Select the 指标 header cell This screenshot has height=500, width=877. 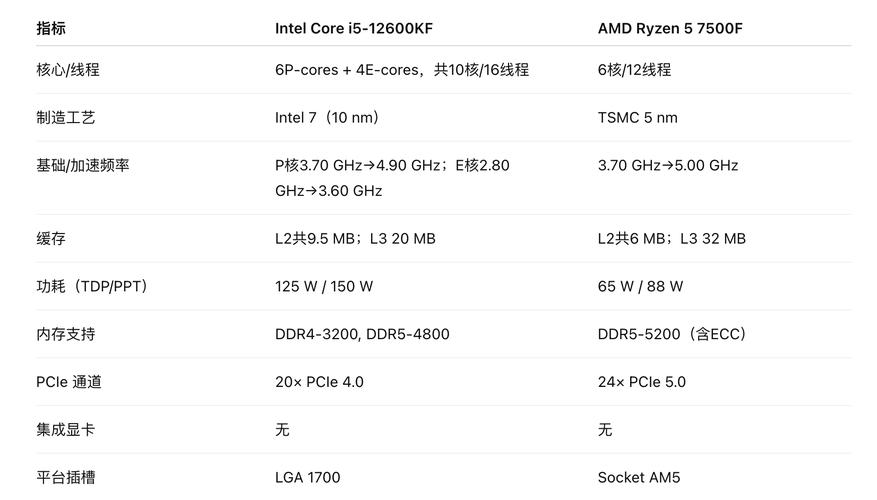pyautogui.click(x=51, y=29)
